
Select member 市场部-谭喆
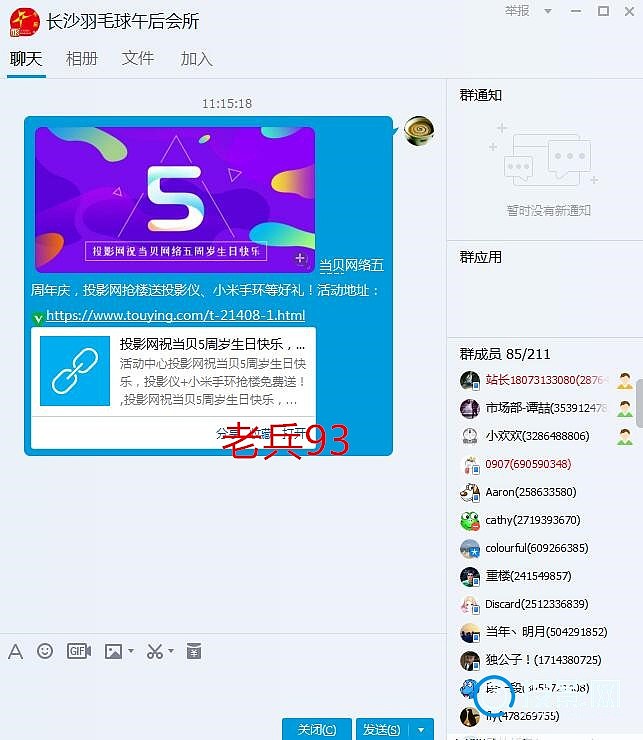[x=545, y=408]
